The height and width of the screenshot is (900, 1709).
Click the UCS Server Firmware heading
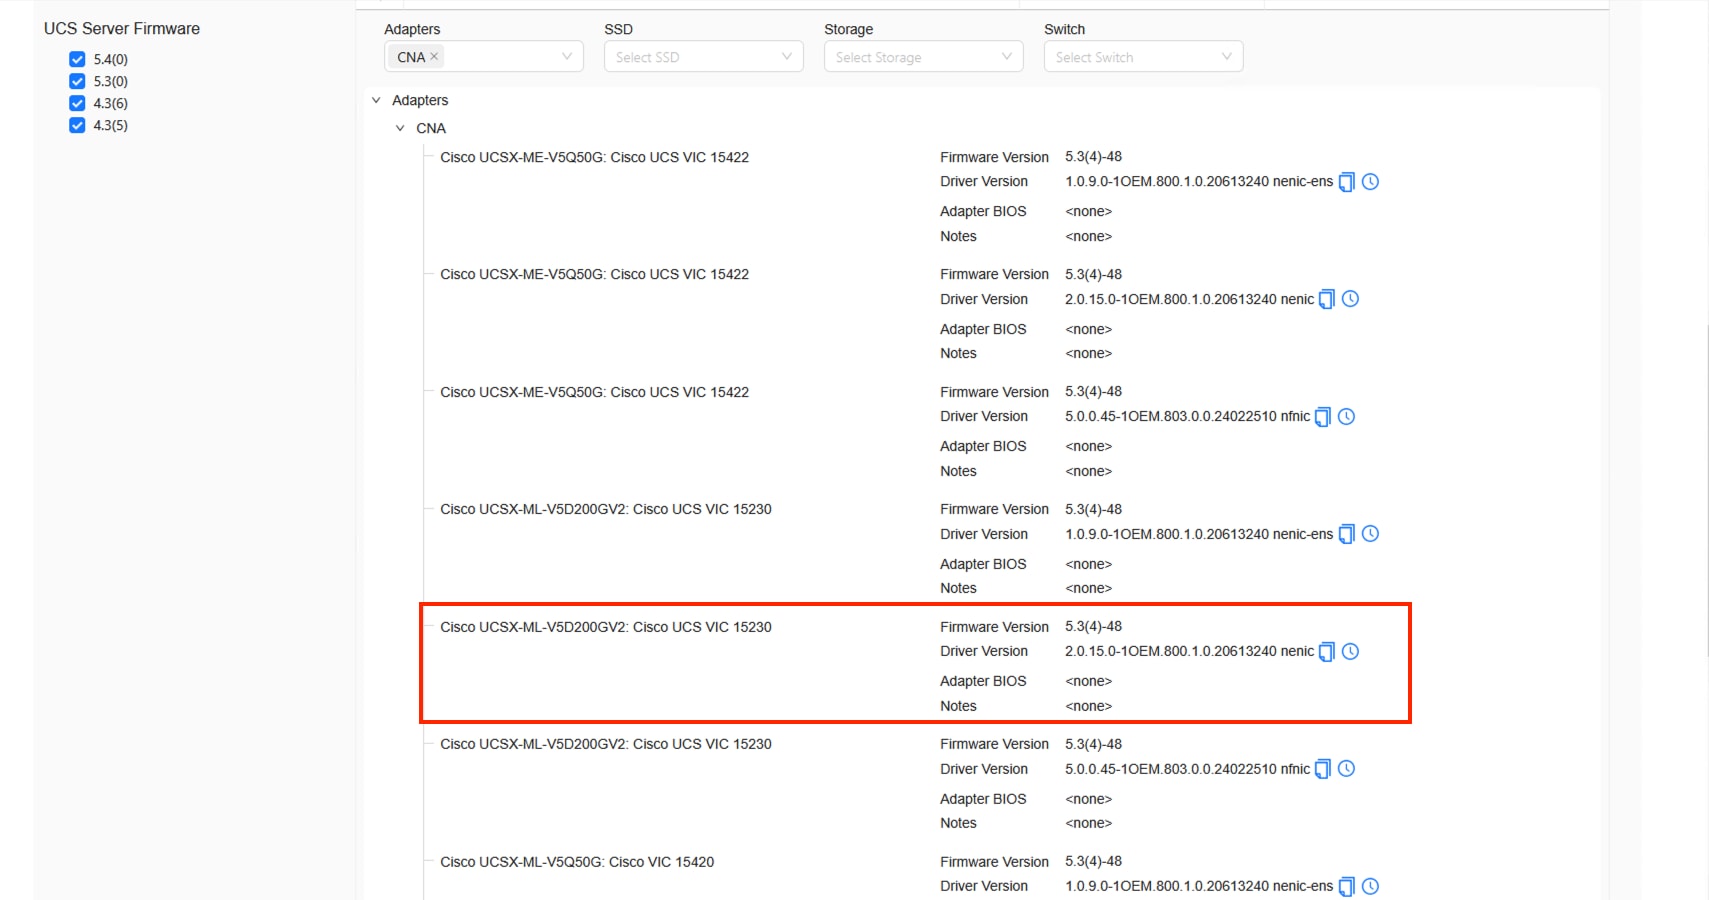pyautogui.click(x=121, y=28)
